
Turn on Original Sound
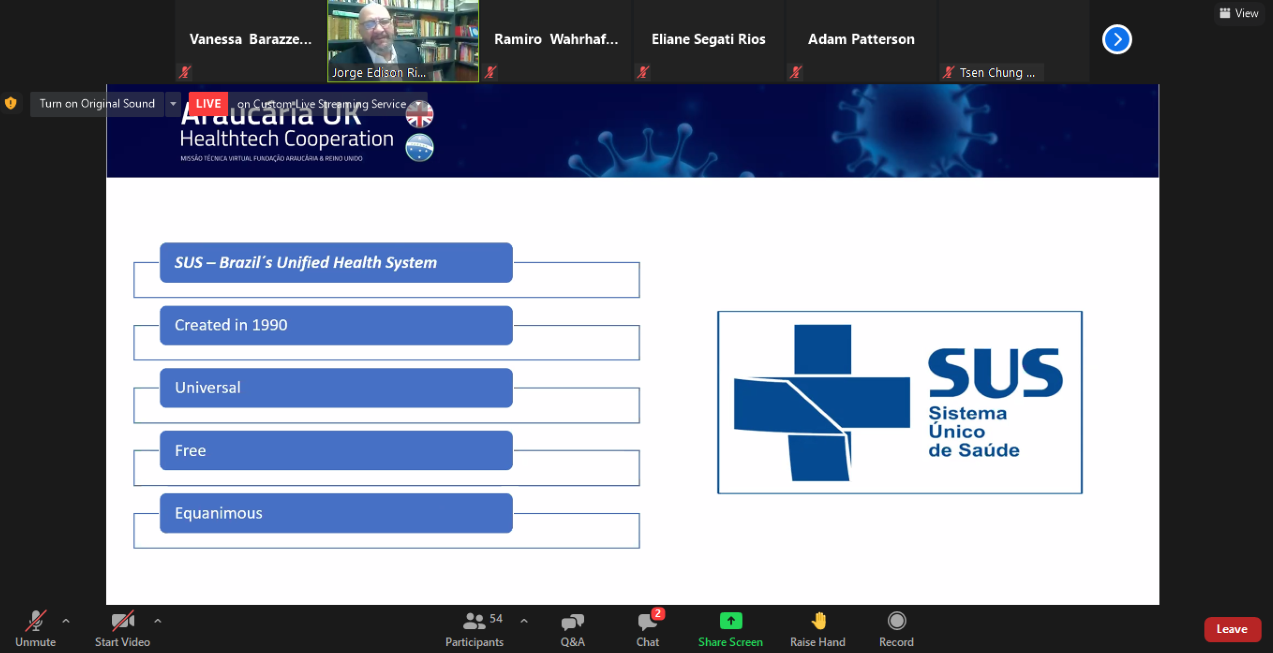[97, 104]
